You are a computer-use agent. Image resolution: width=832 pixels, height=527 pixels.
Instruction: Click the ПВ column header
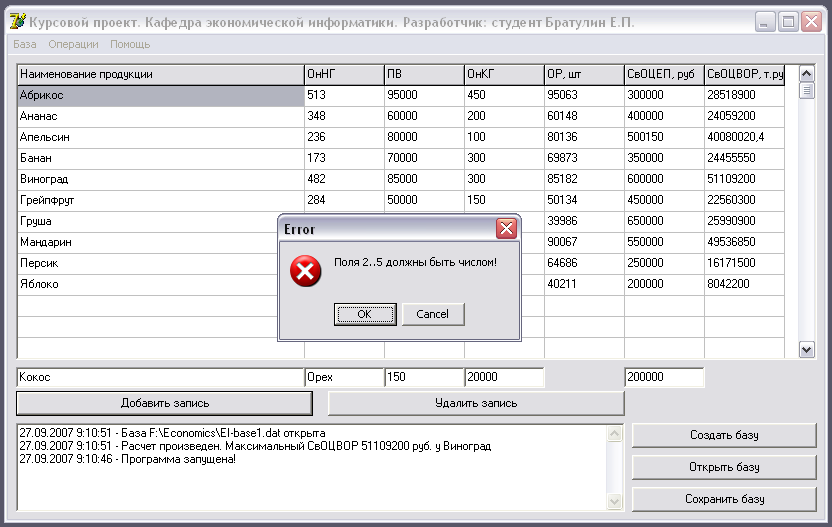click(x=424, y=75)
